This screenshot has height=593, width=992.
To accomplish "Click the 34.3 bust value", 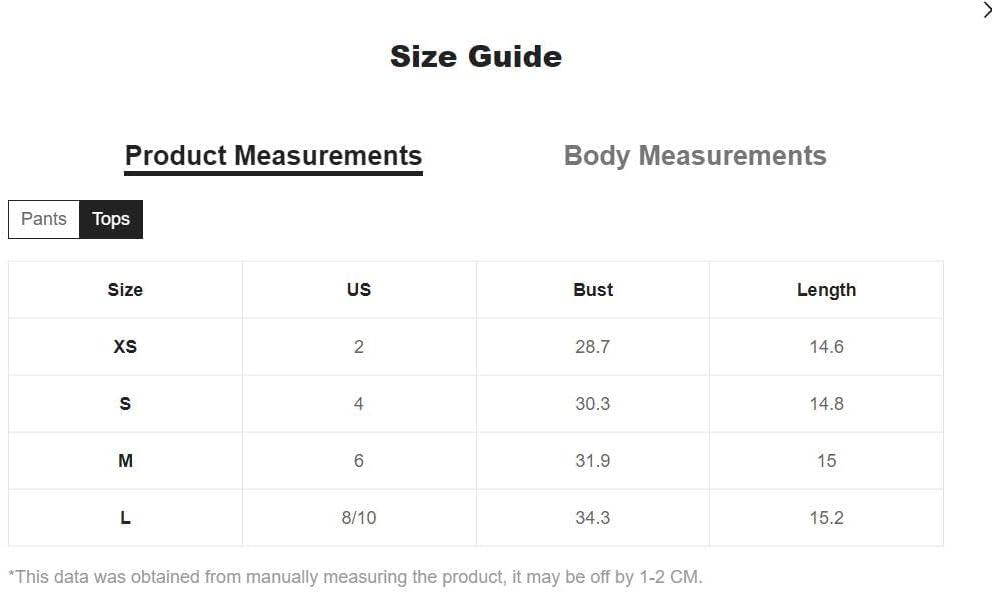I will tap(593, 518).
